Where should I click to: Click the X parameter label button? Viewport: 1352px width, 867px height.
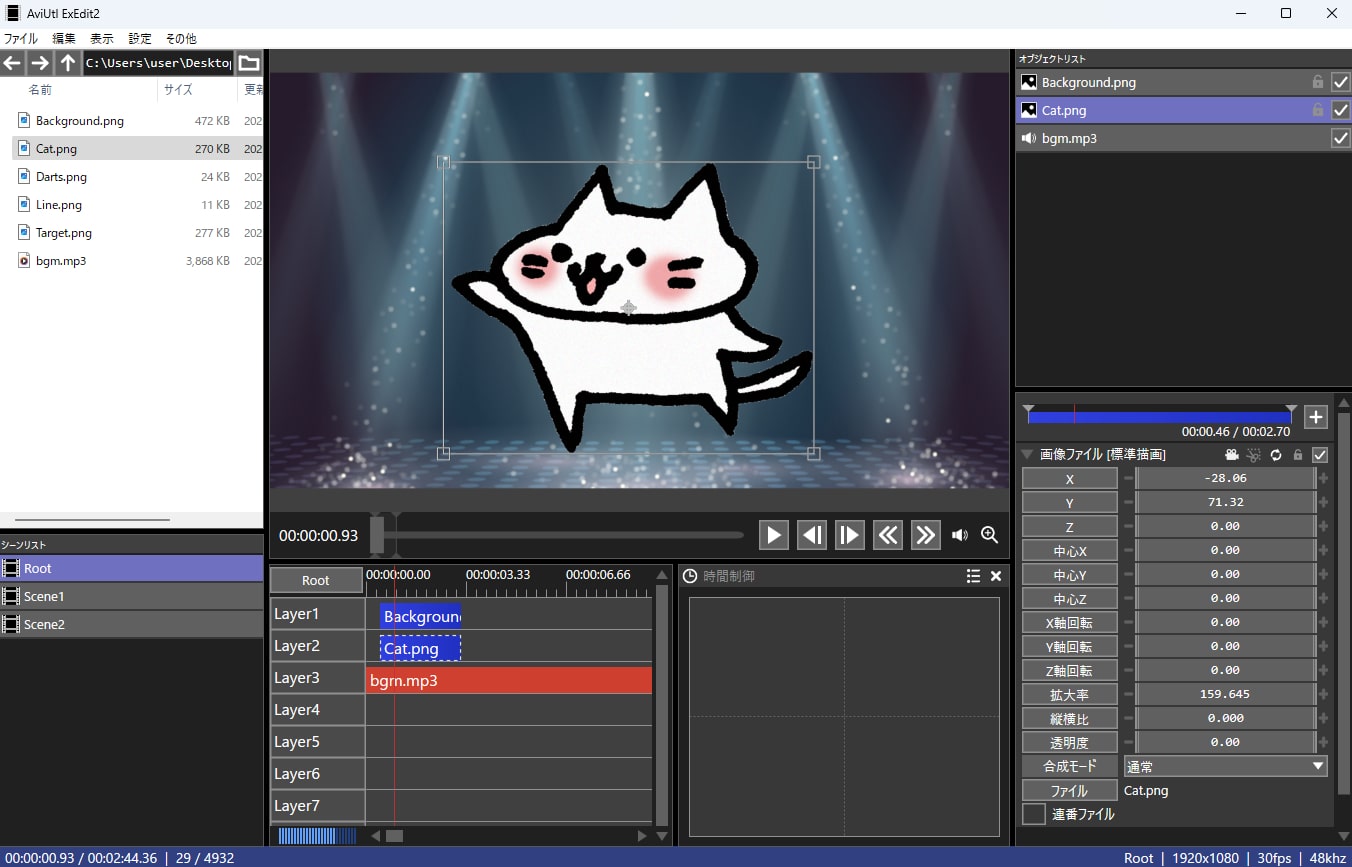1070,478
